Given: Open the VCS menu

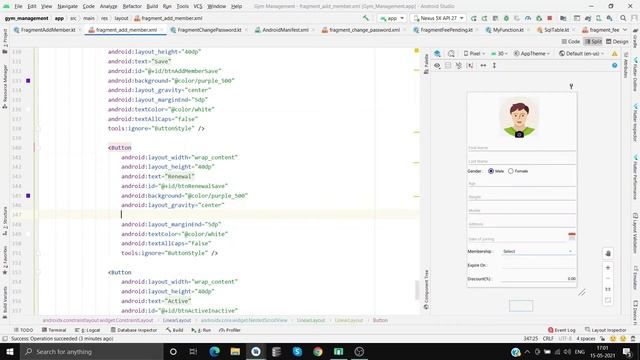Looking at the screenshot, I should (x=198, y=6).
